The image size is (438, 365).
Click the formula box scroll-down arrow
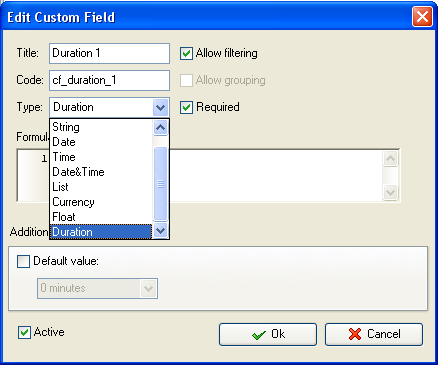point(390,192)
